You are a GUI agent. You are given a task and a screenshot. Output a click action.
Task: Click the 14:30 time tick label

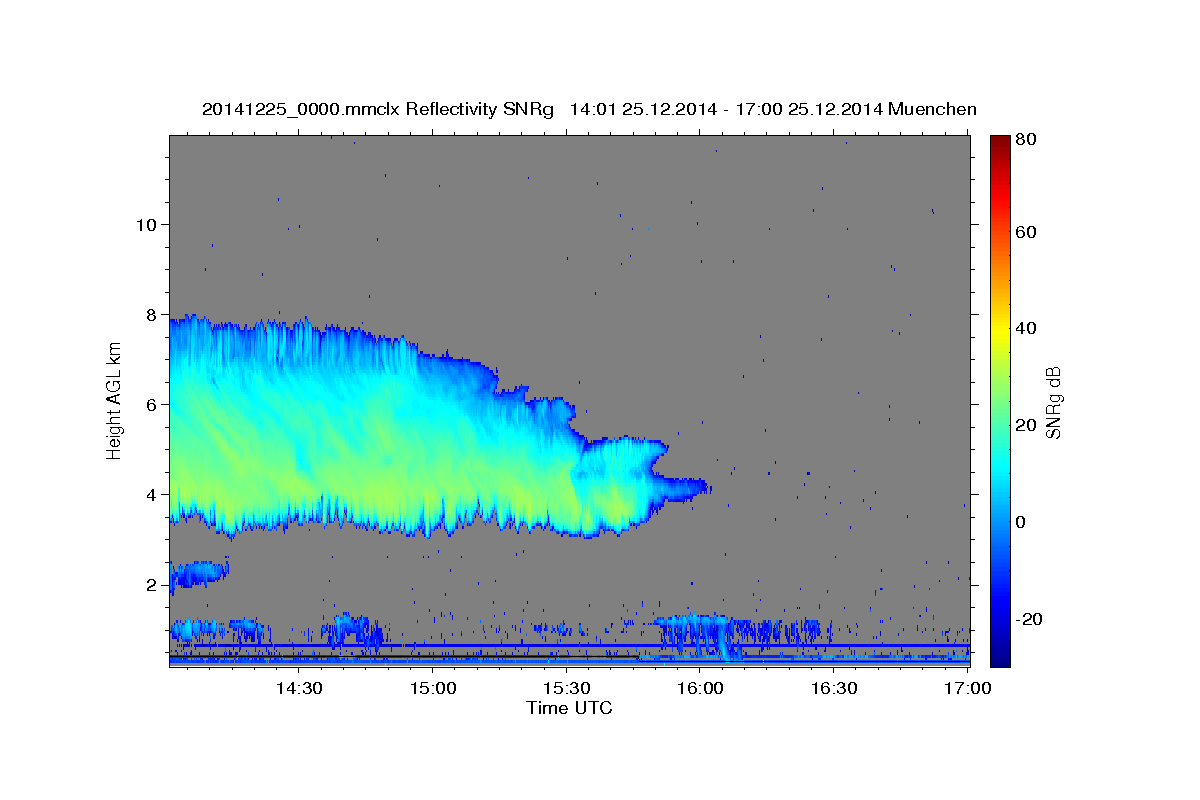[299, 689]
